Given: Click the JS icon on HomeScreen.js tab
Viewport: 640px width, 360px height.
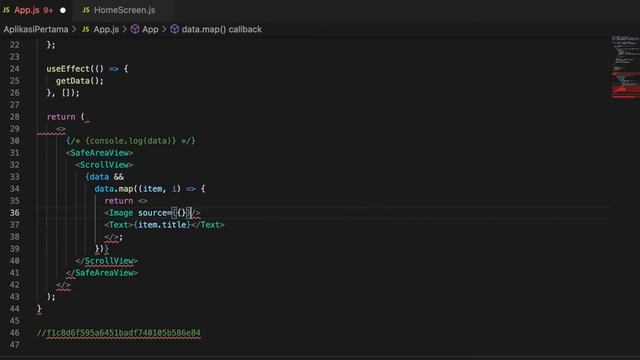Looking at the screenshot, I should coord(86,10).
